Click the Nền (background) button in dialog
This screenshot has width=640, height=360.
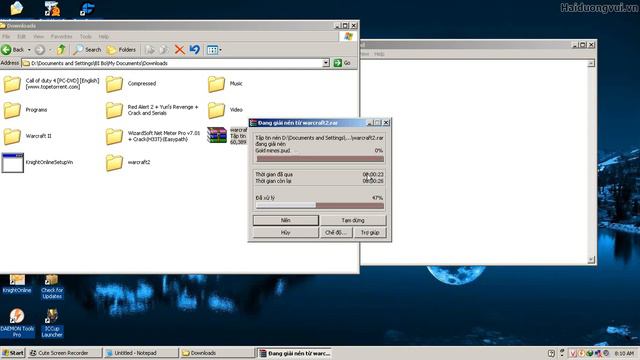(x=286, y=220)
